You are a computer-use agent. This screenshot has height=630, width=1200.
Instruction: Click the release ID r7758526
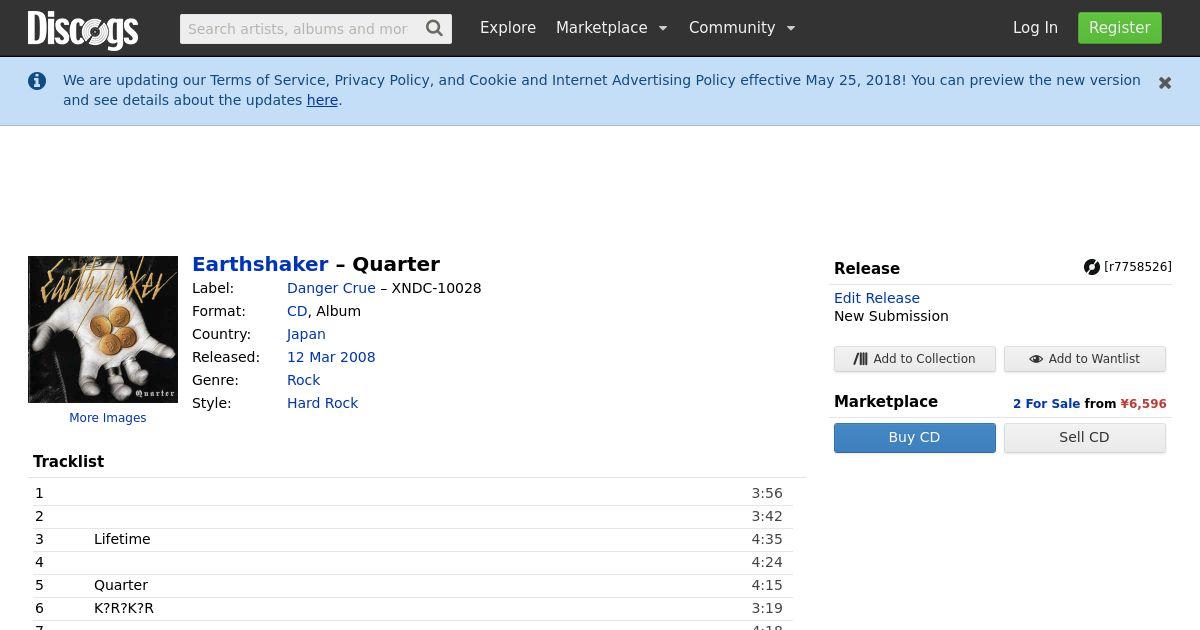[x=1138, y=267]
